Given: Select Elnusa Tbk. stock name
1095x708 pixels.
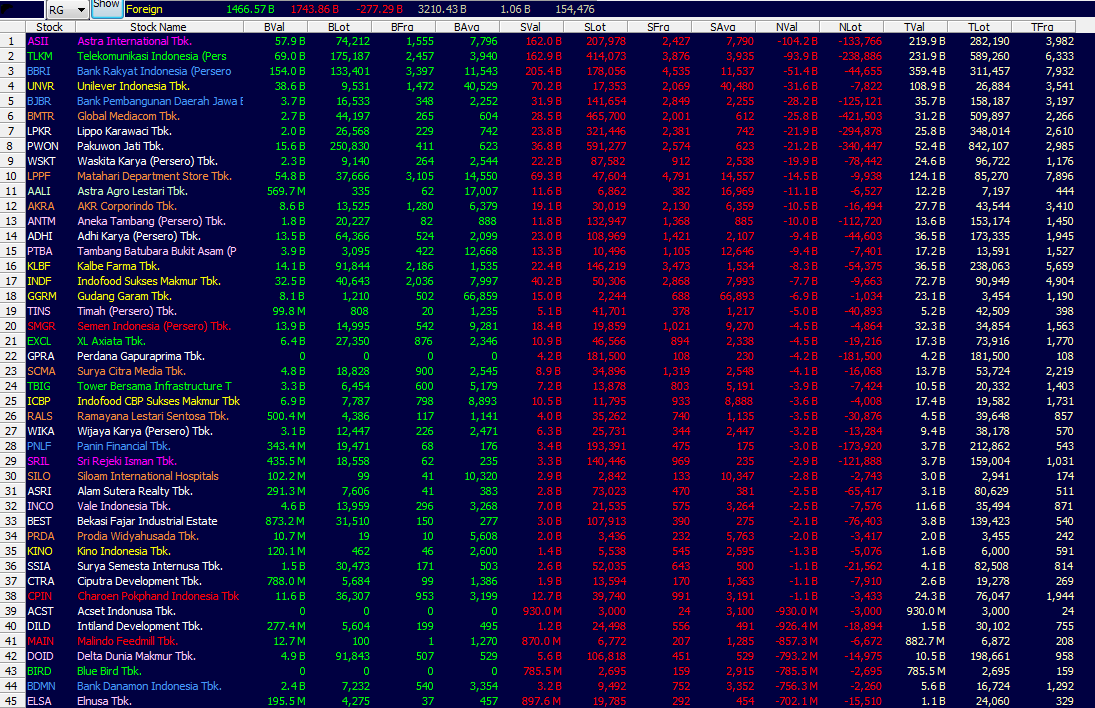Looking at the screenshot, I should 104,701.
